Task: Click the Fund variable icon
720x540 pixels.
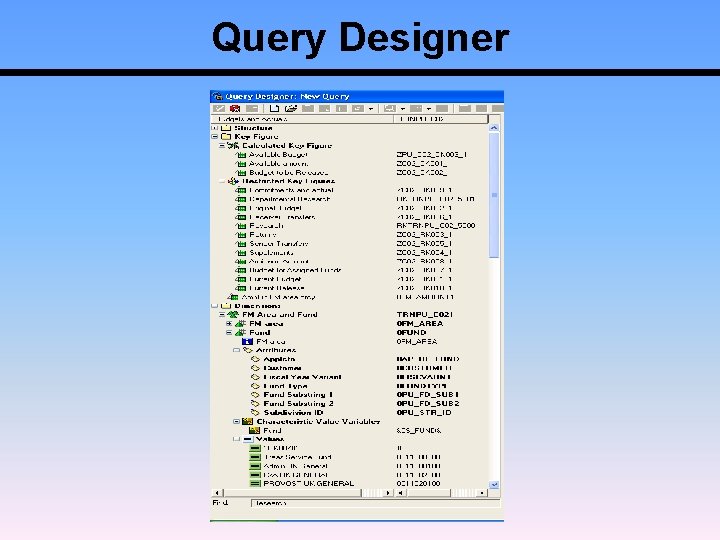Action: click(254, 431)
